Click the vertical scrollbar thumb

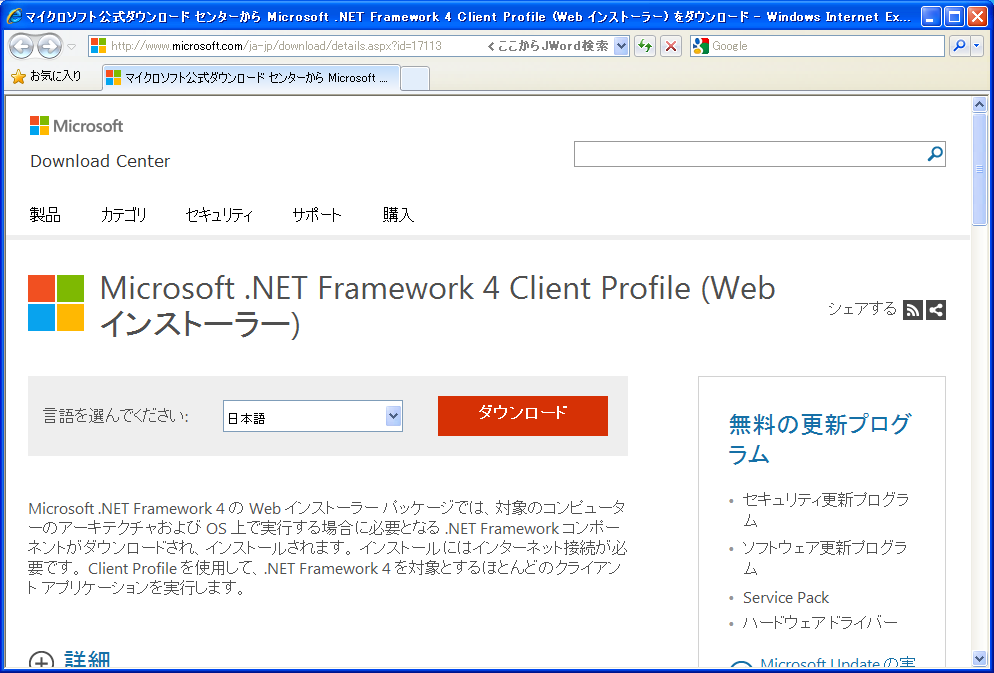[x=979, y=169]
